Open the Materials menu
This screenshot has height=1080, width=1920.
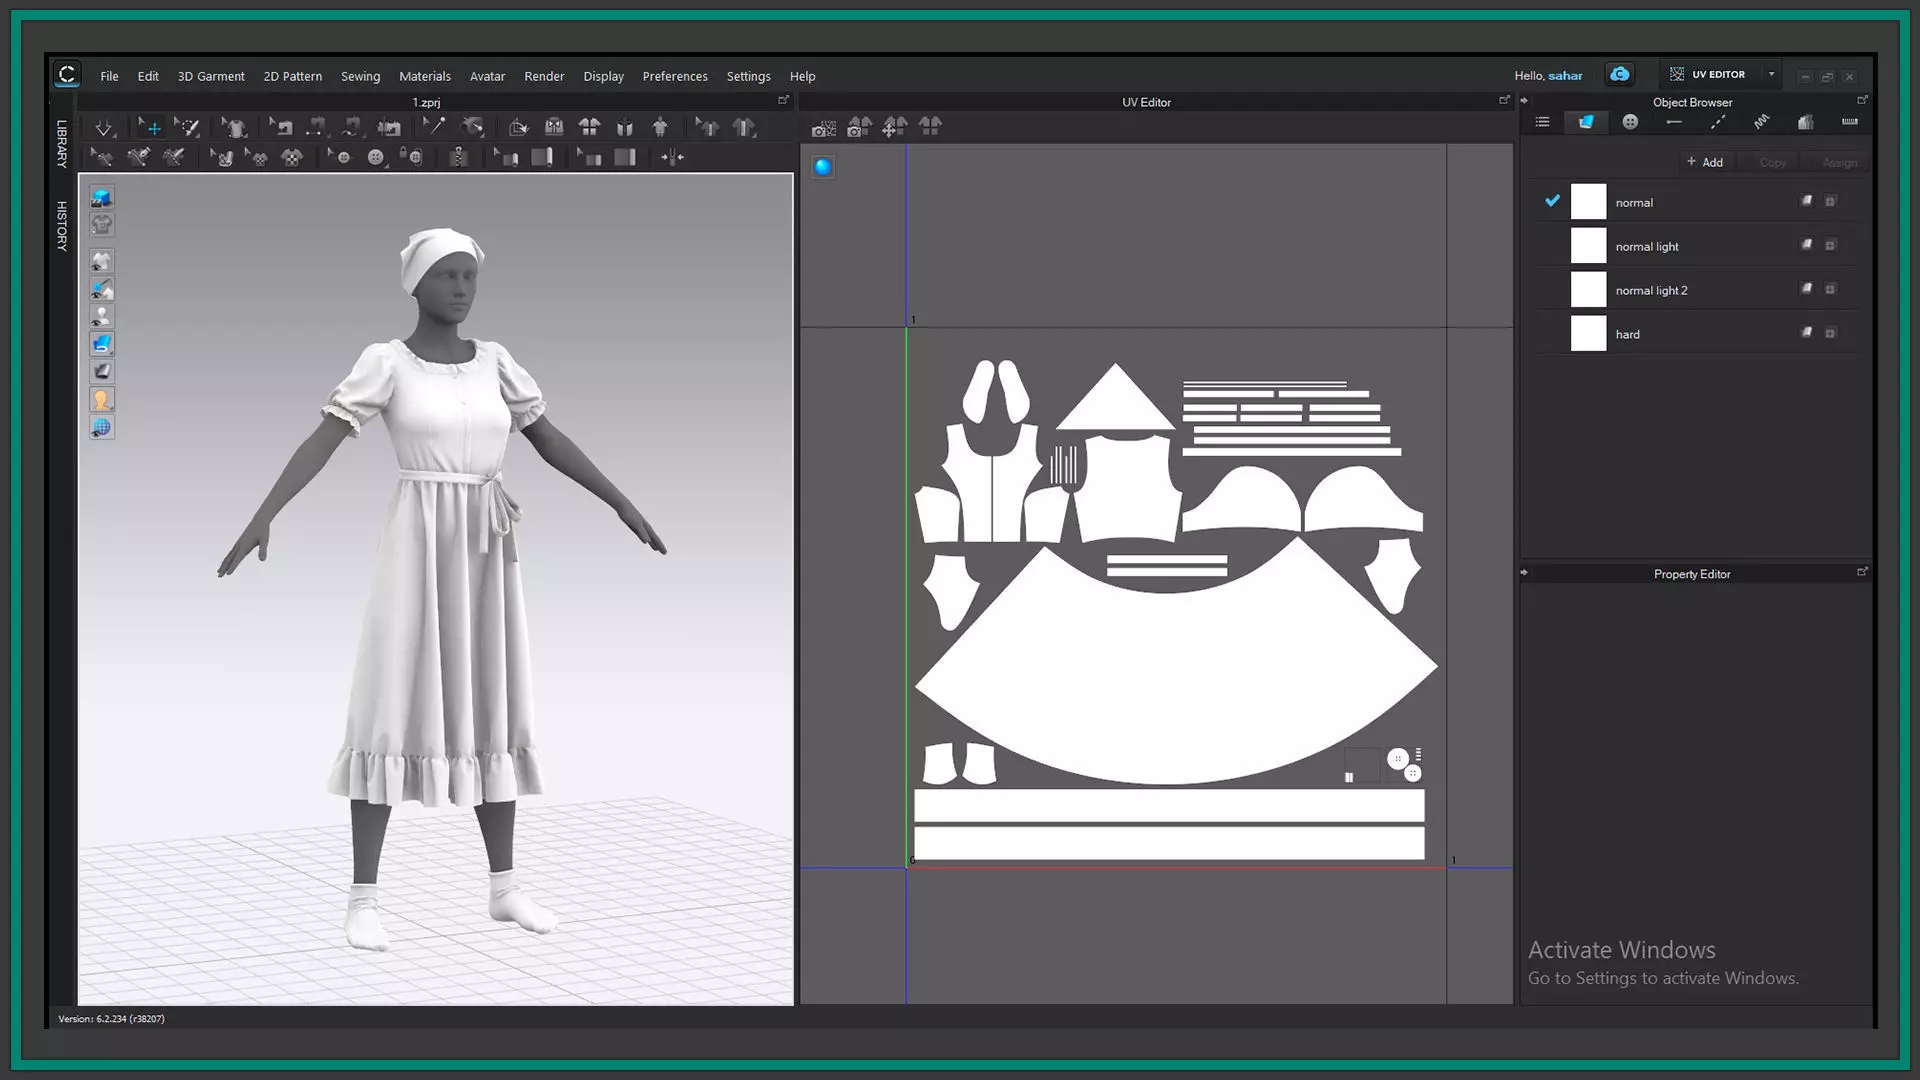pos(425,76)
